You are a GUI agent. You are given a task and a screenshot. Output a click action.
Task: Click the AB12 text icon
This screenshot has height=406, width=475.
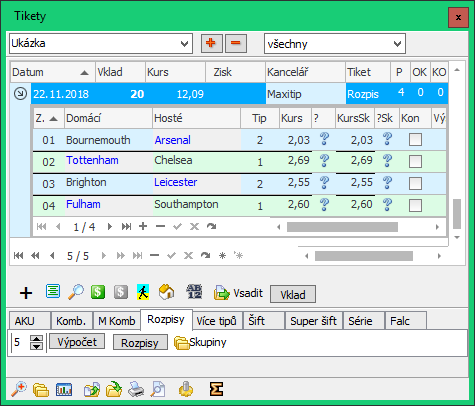pyautogui.click(x=194, y=292)
